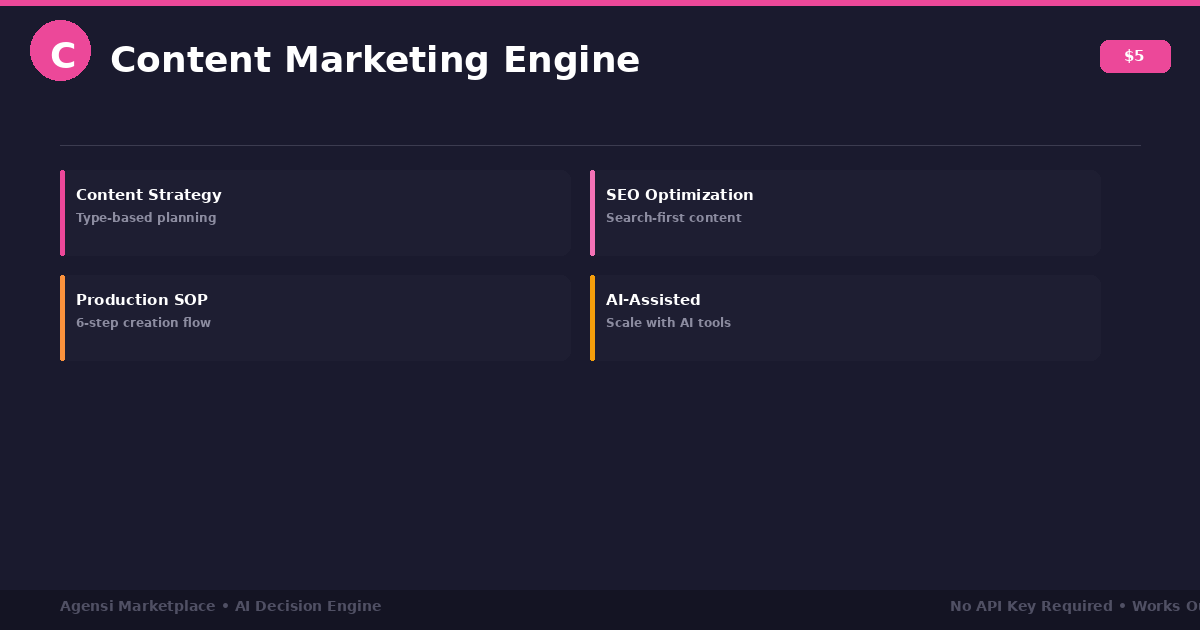Viewport: 1200px width, 630px height.
Task: Click the pink circular C logo
Action: [60, 51]
